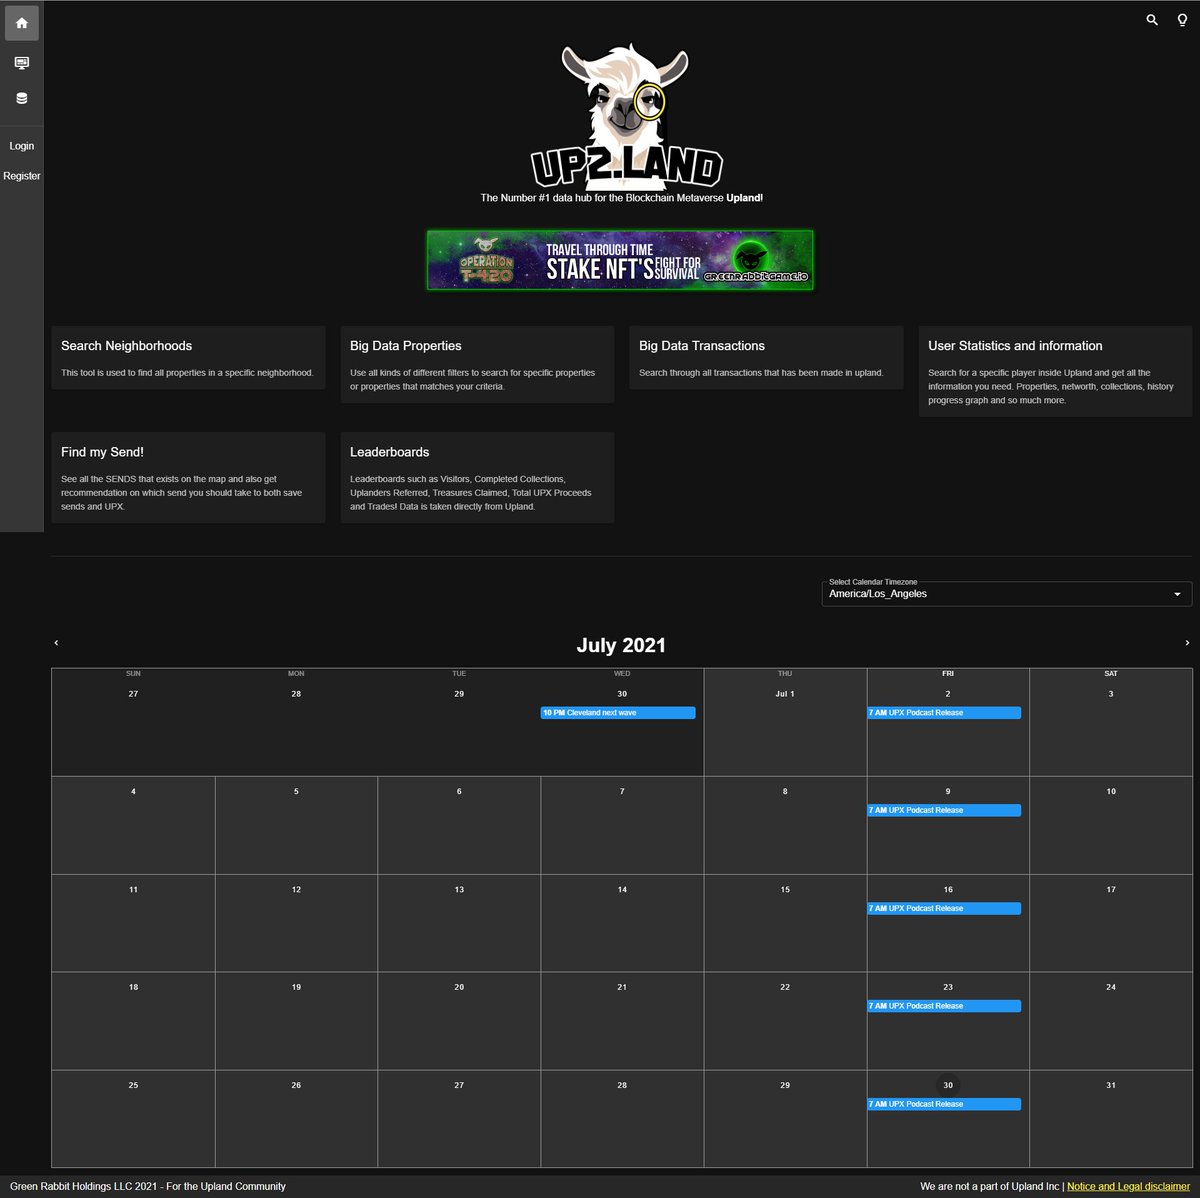1200x1198 pixels.
Task: Open User Statistics and information card
Action: point(1055,371)
